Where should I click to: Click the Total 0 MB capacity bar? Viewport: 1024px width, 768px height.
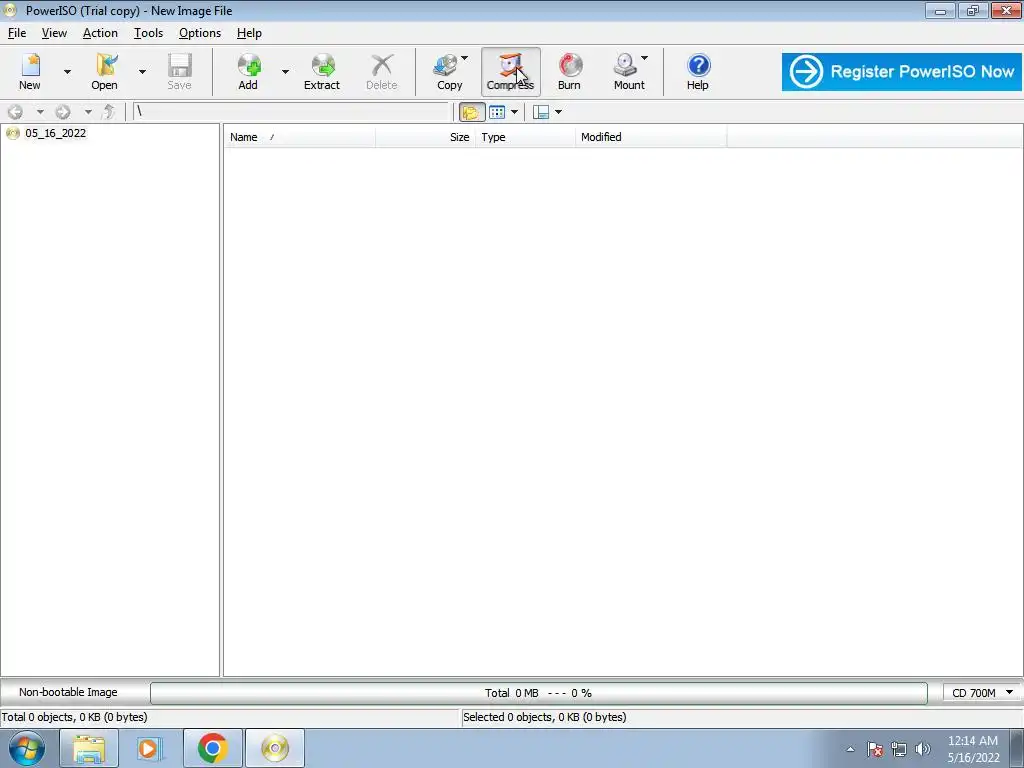coord(538,693)
